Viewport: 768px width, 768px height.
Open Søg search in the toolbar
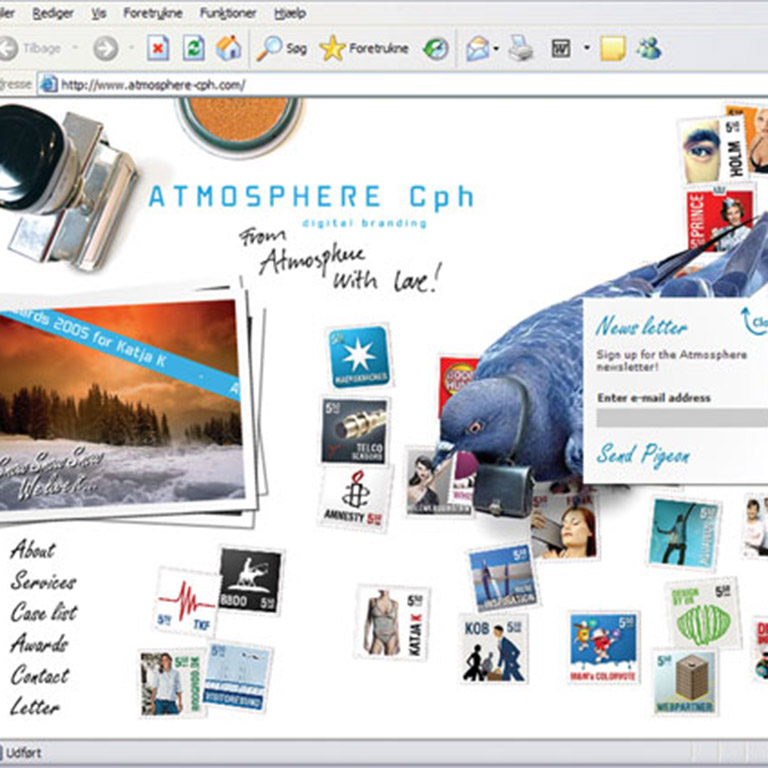point(283,47)
